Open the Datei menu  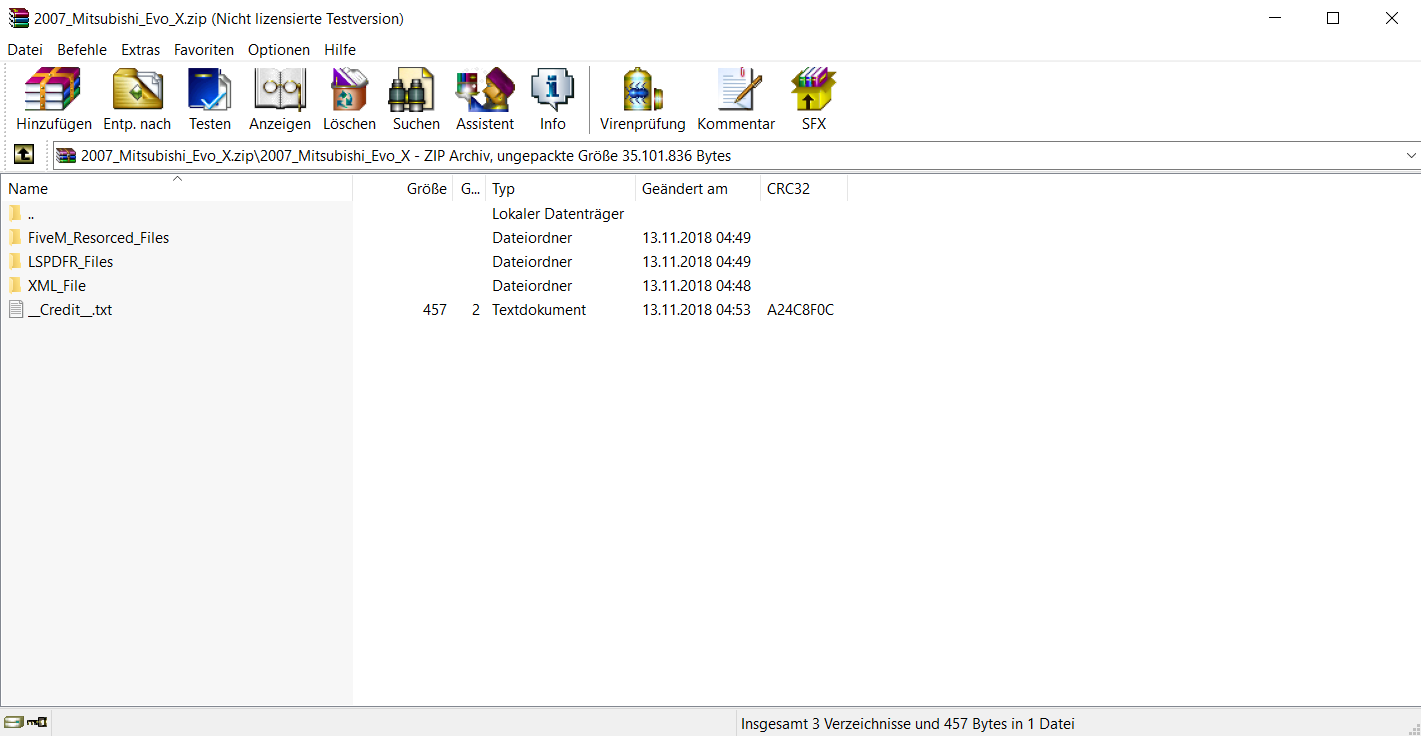[x=25, y=49]
